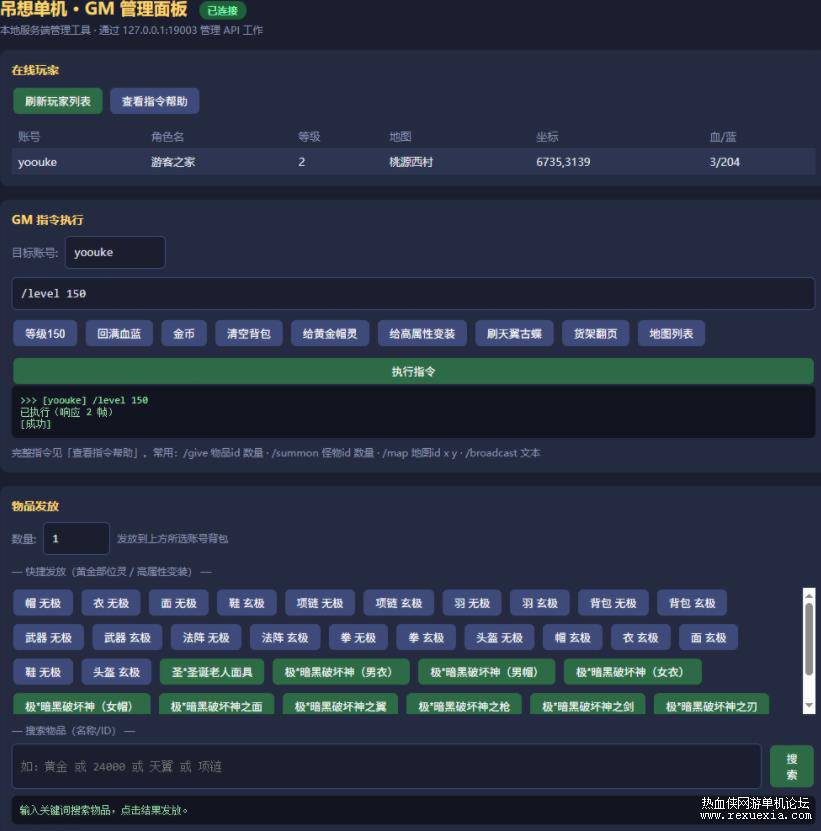This screenshot has height=831, width=821.
Task: Click the 面 无极 item button
Action: (x=179, y=603)
